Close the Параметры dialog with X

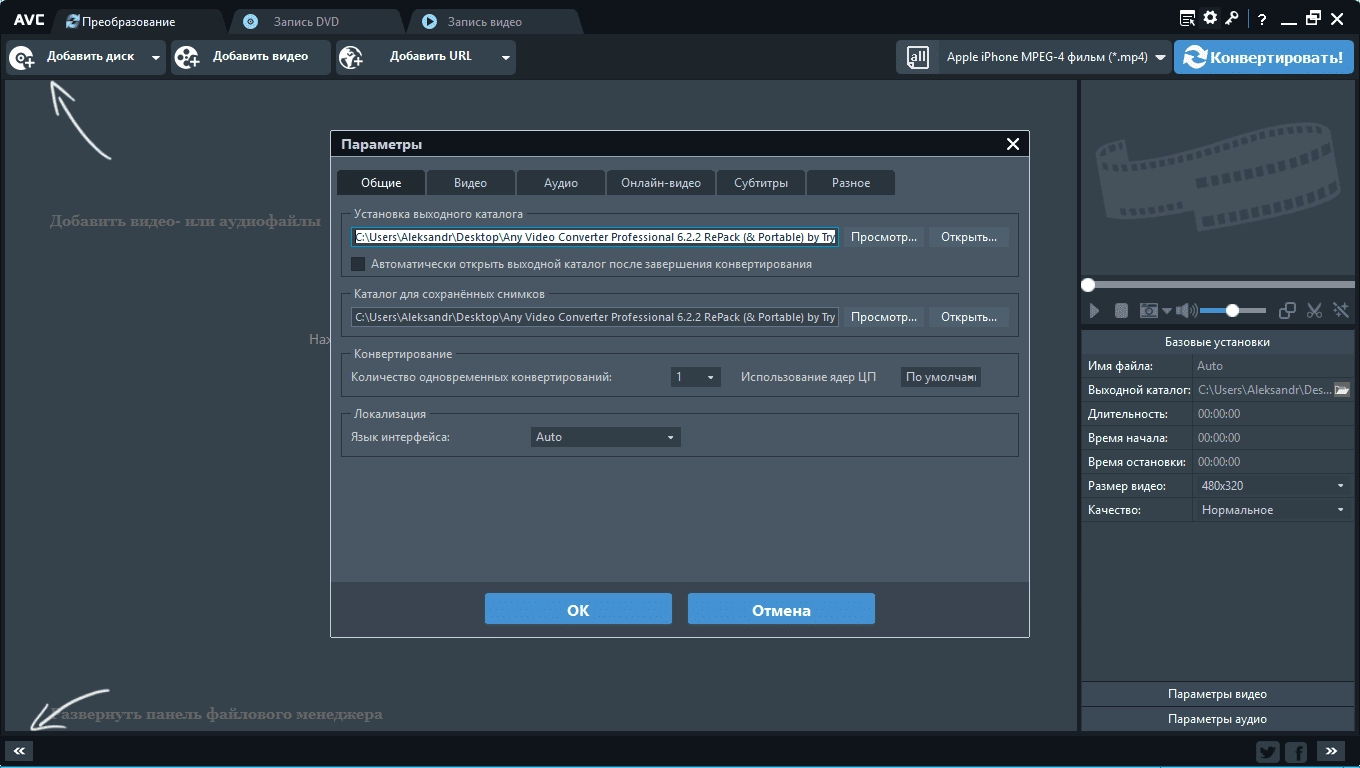coord(1013,144)
